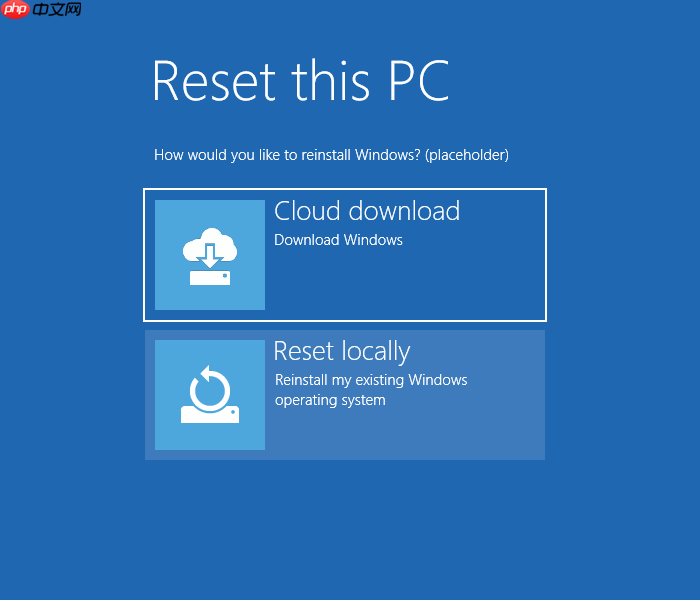
Task: Select the Reset locally option
Action: click(x=345, y=395)
